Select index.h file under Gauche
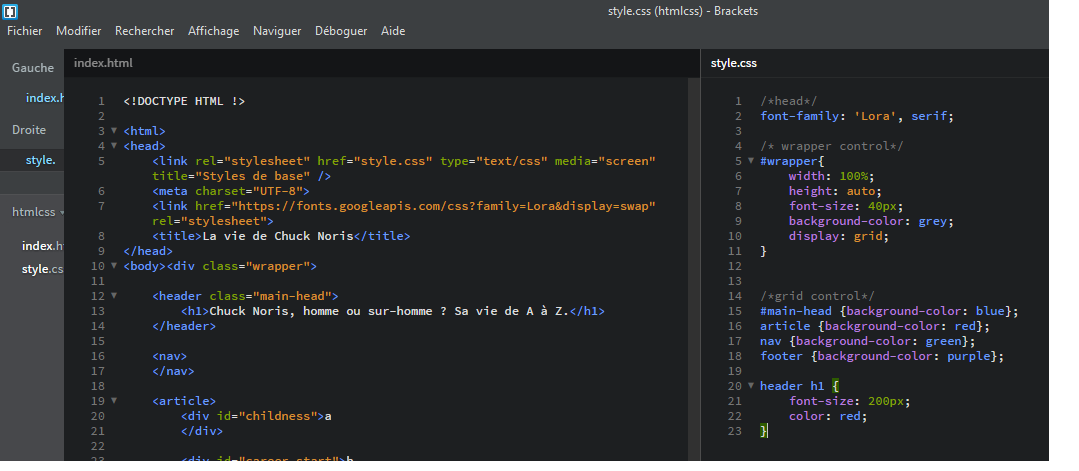 tap(44, 98)
